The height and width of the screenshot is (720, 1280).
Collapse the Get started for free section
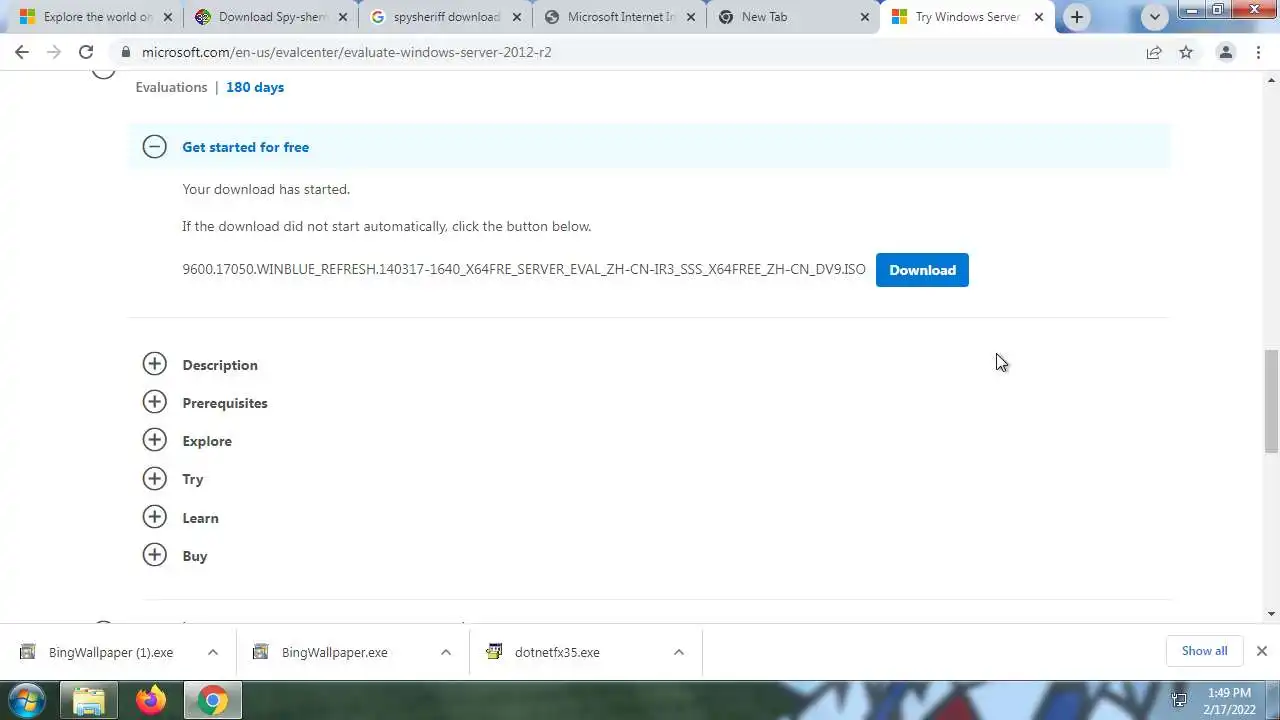coord(154,147)
